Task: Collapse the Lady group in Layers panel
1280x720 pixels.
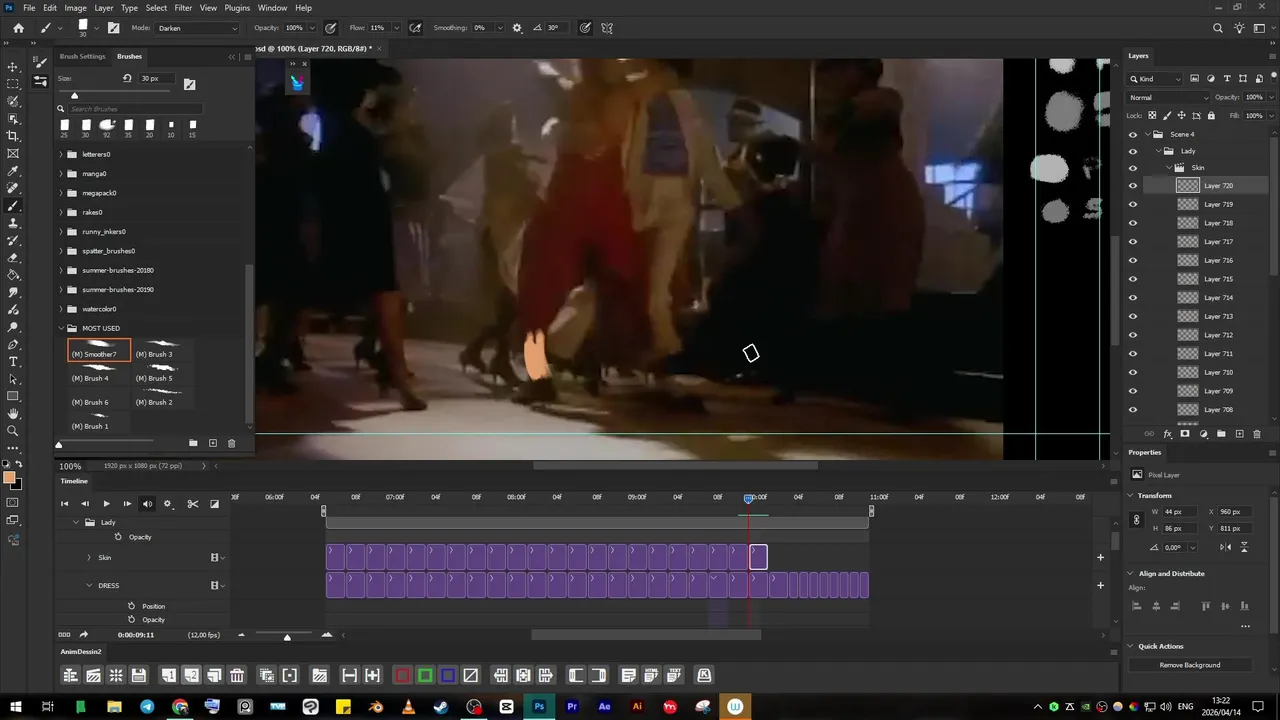Action: (x=1160, y=151)
